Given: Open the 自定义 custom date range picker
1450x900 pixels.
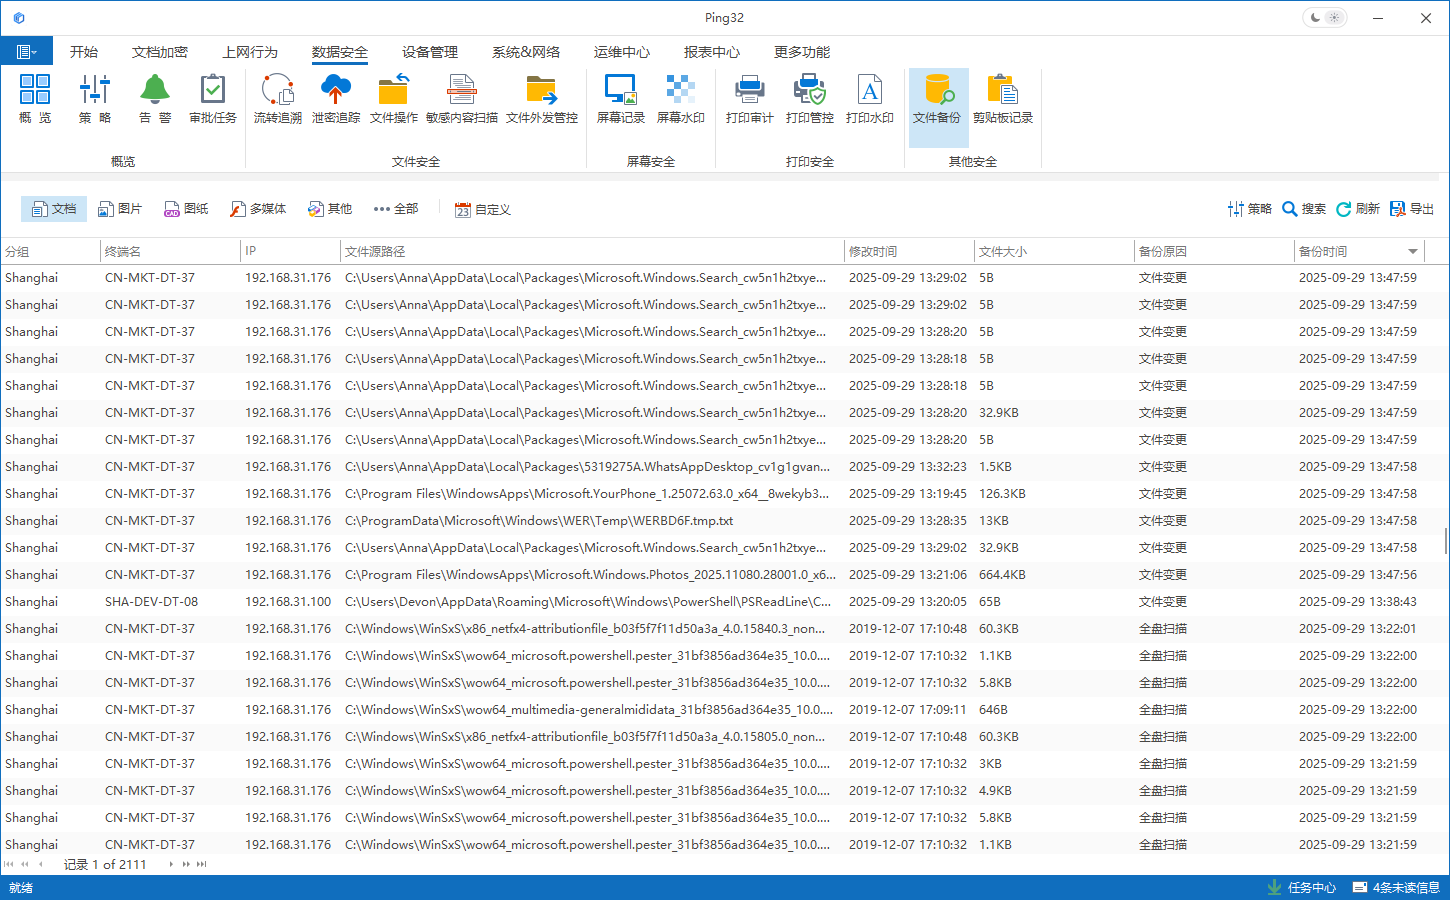Looking at the screenshot, I should (482, 209).
